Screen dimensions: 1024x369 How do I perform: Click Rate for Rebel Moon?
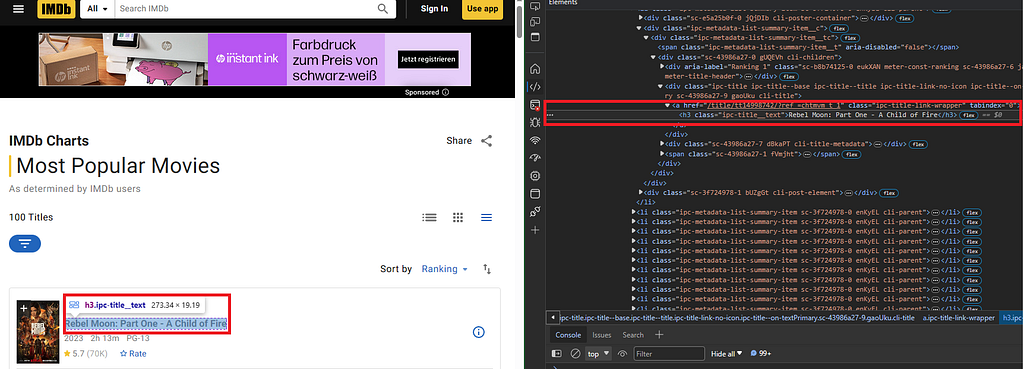tap(133, 353)
